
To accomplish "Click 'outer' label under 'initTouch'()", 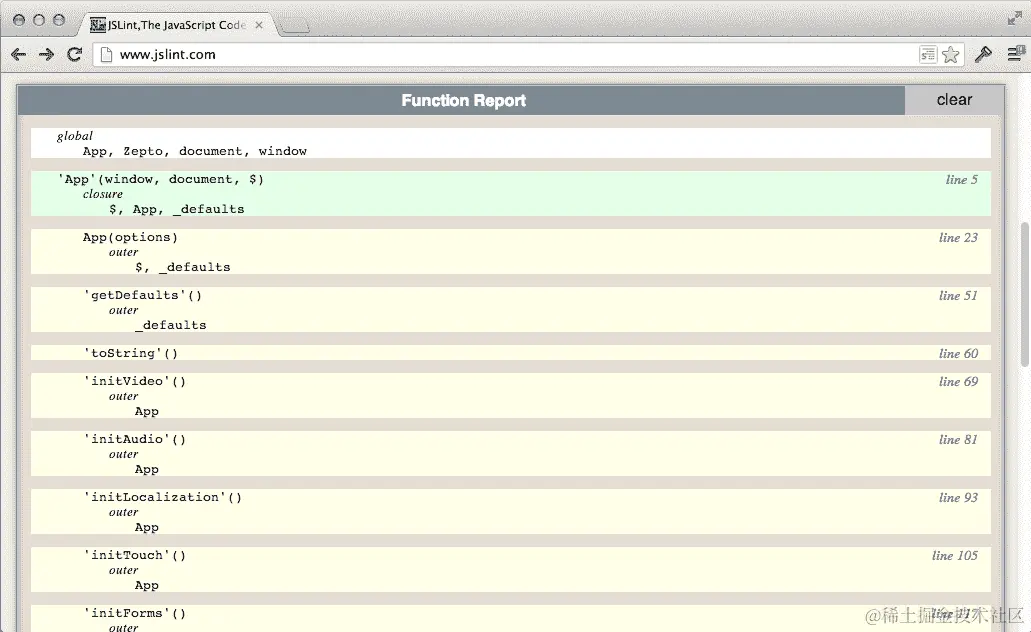I will tap(124, 570).
